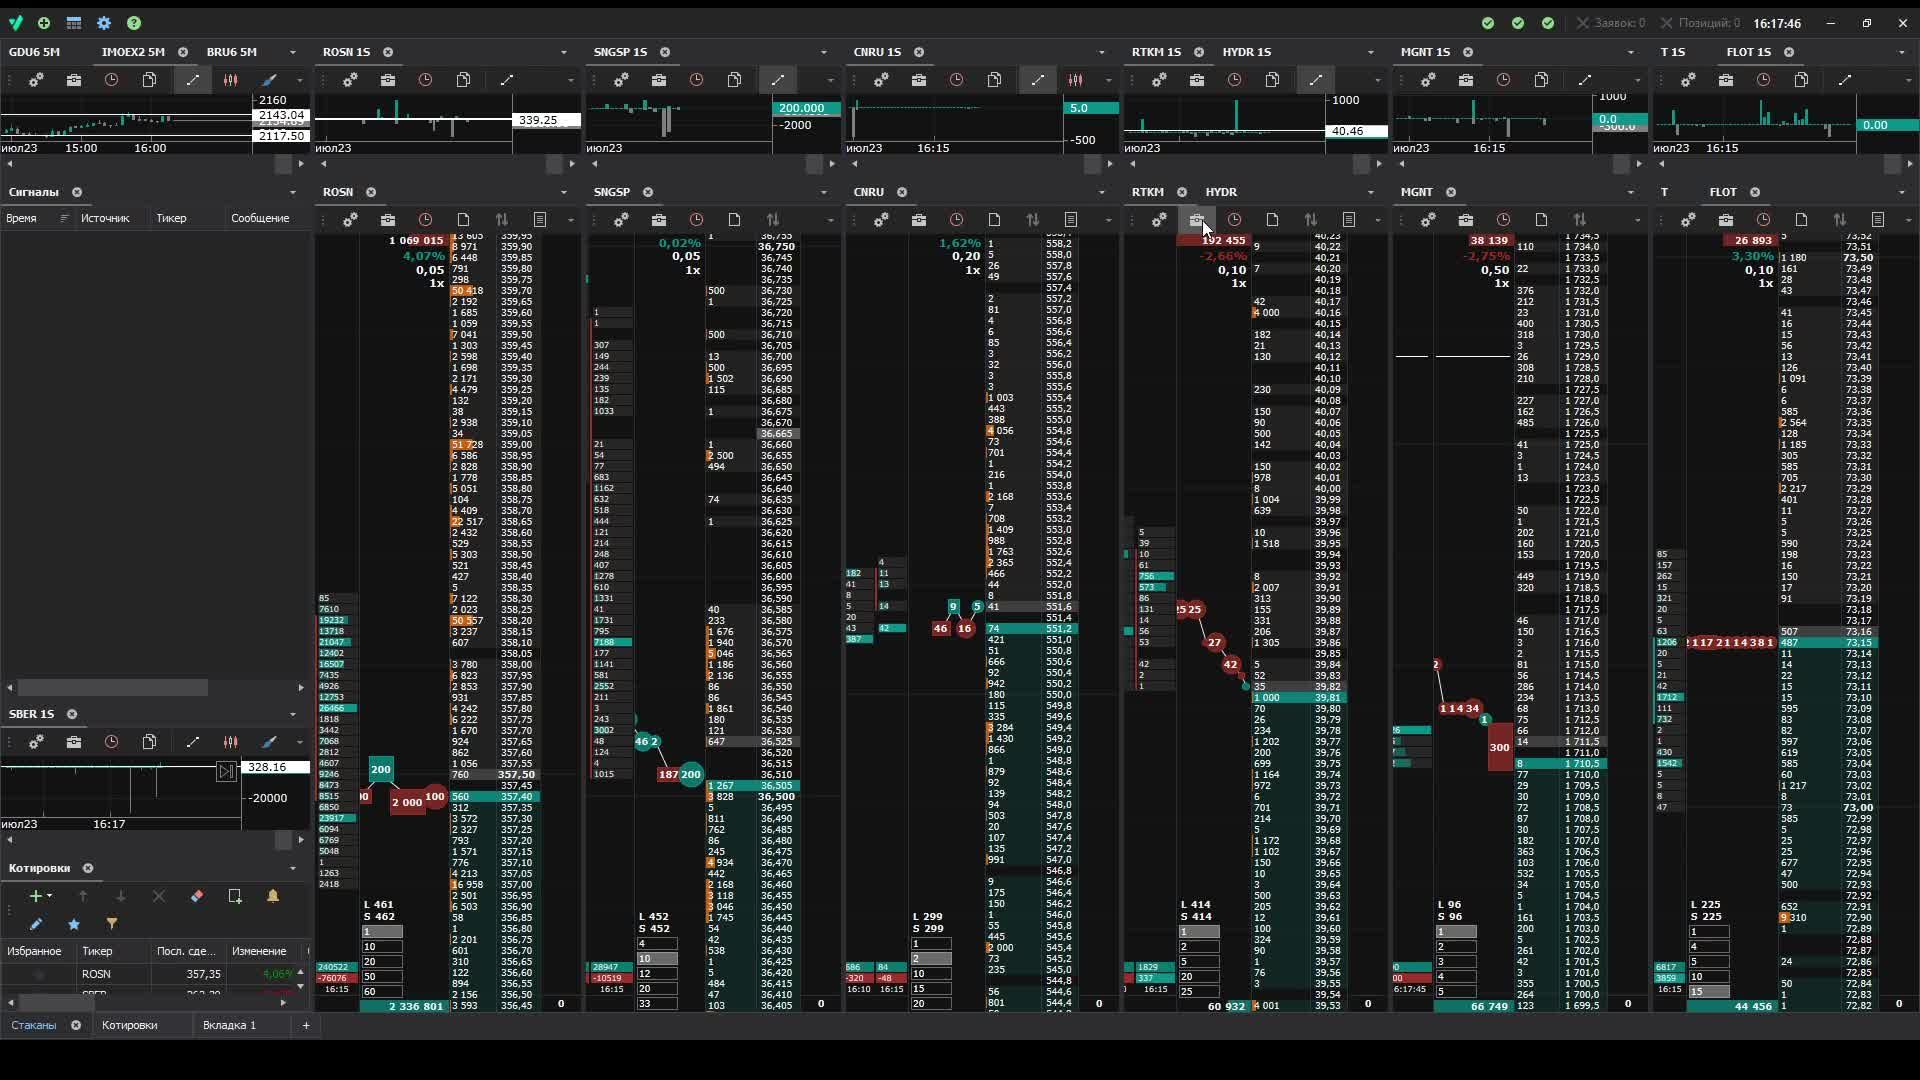The height and width of the screenshot is (1080, 1920).
Task: Click up-down arrows icon in MGNT order book
Action: pyautogui.click(x=1580, y=220)
